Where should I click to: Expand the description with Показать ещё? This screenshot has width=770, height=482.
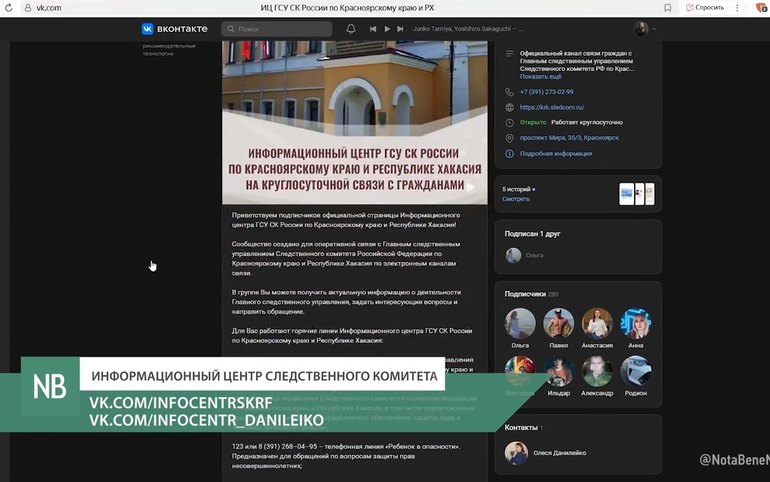540,77
